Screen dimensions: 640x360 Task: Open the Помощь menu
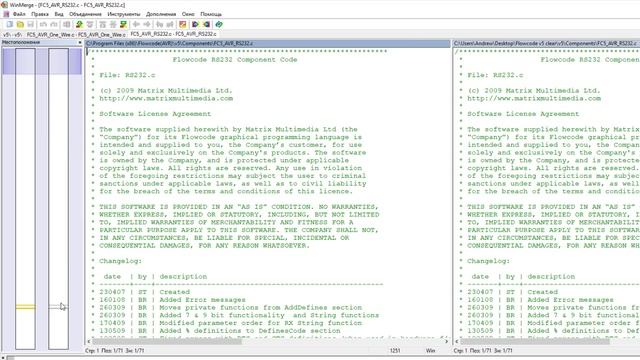(211, 14)
